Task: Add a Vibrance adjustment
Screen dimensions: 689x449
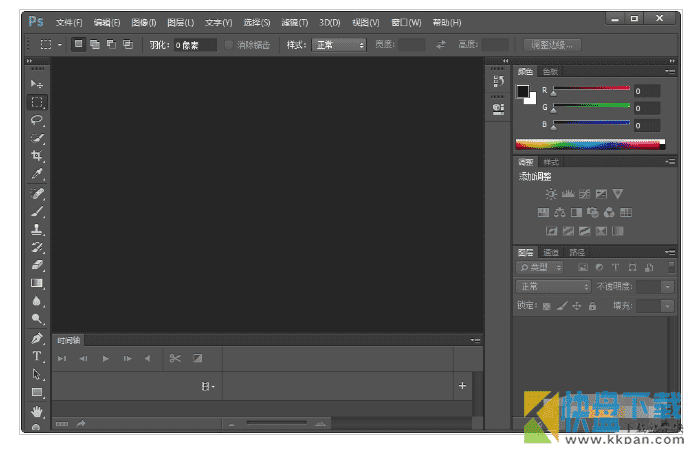Action: pos(618,194)
